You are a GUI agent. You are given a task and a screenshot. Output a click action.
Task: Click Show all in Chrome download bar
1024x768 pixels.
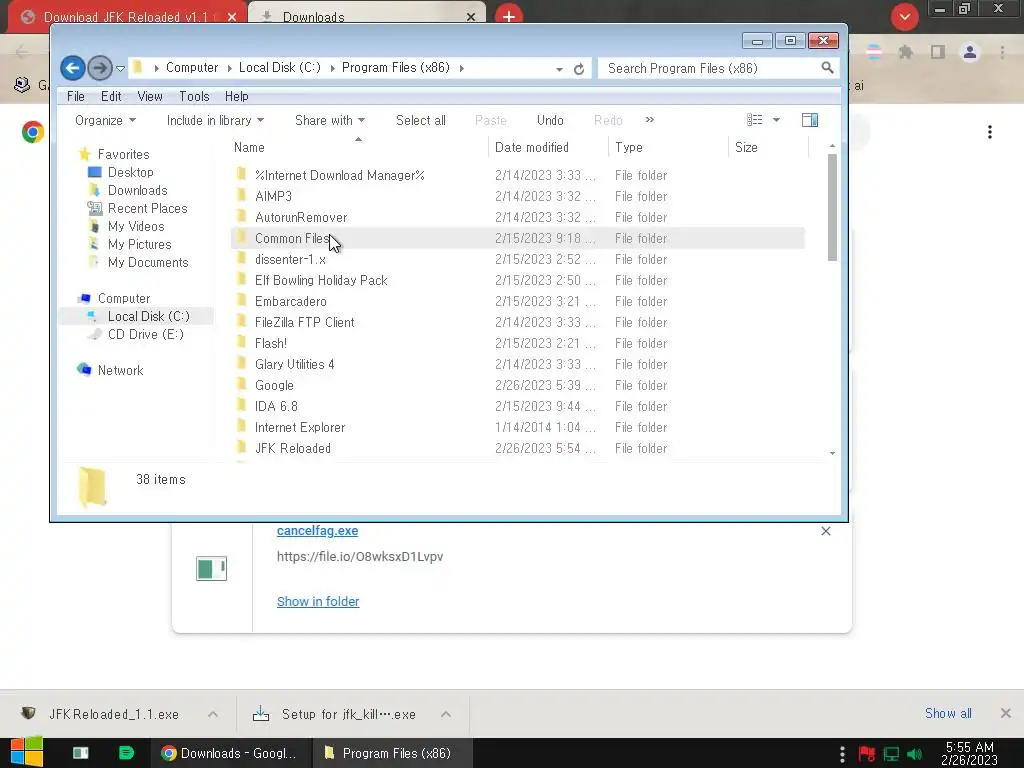click(948, 713)
